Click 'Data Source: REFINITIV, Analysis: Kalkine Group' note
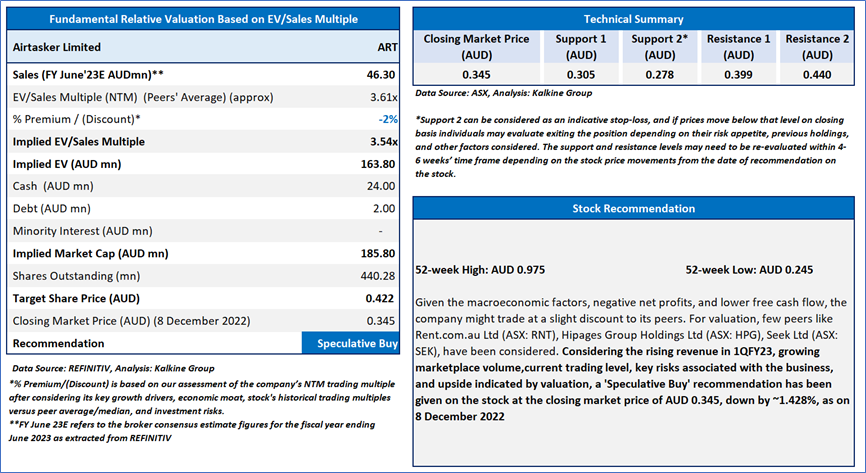Screen dimensions: 866x473 click(113, 369)
